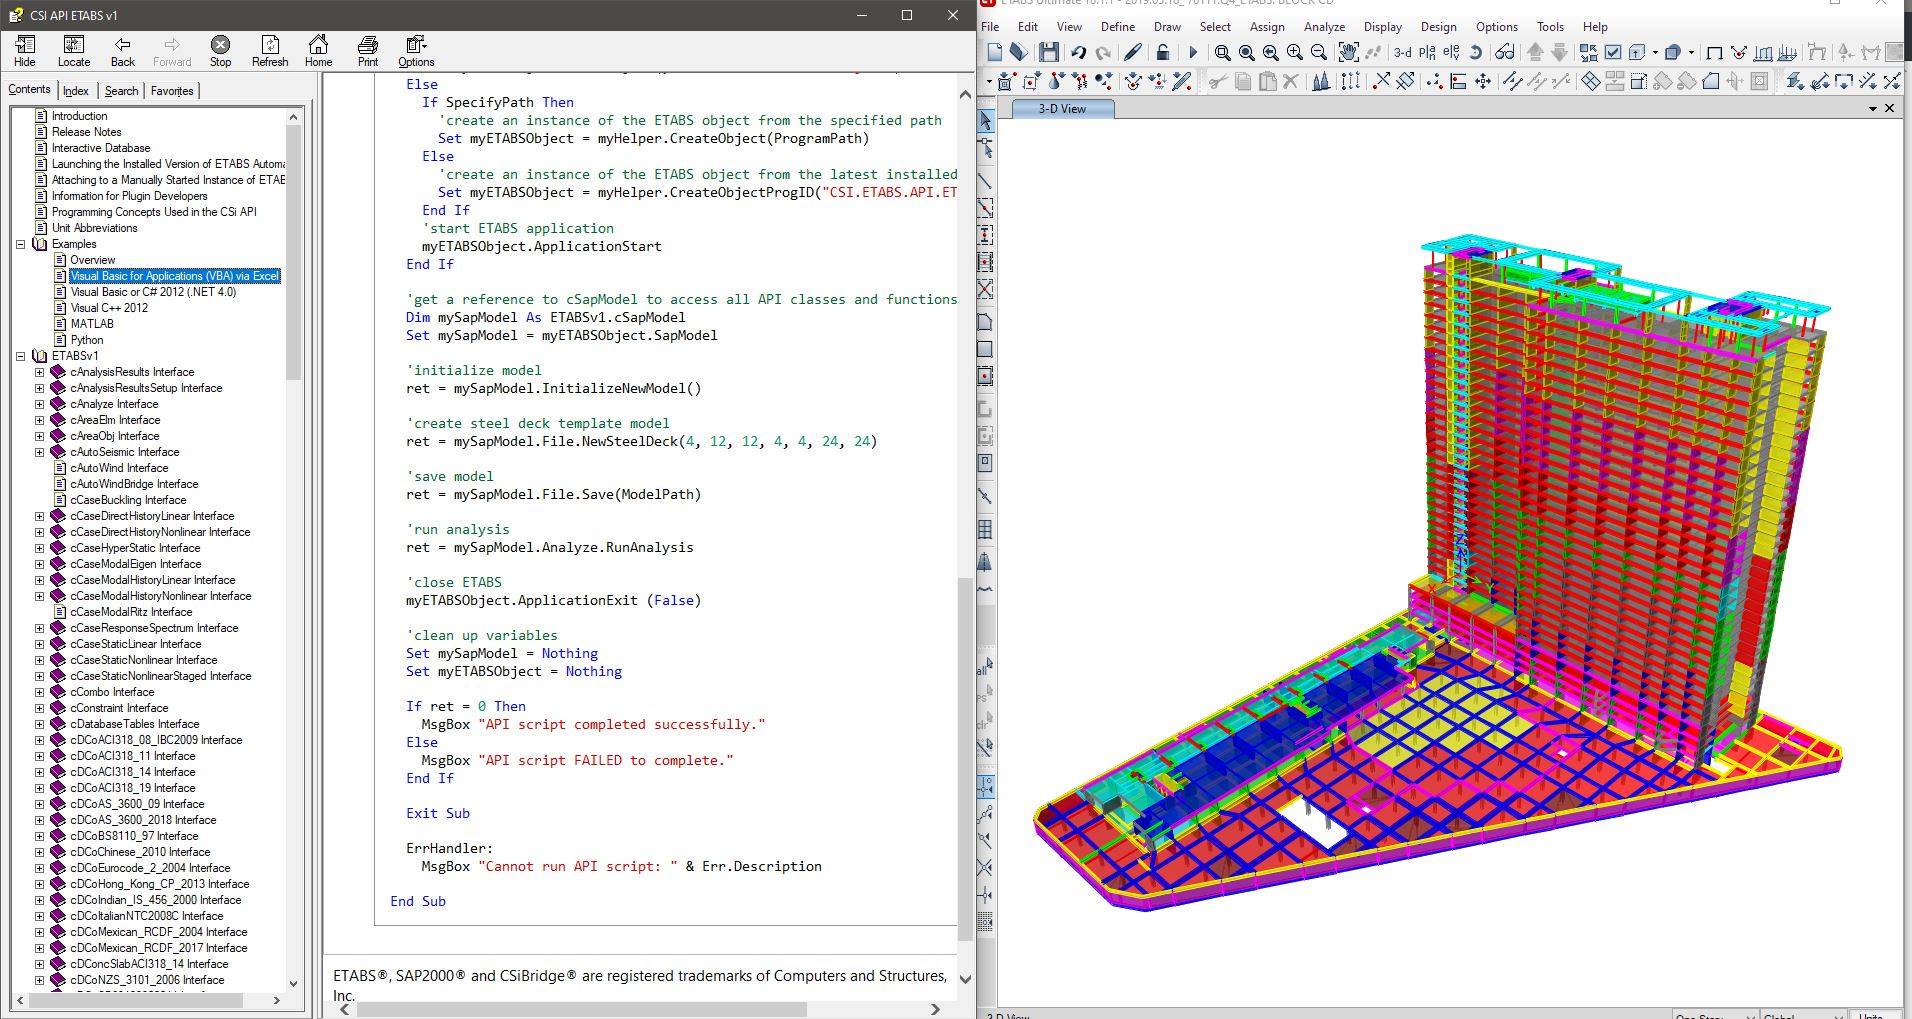Click the Locate button in help toolbar
The image size is (1912, 1019).
click(x=74, y=51)
